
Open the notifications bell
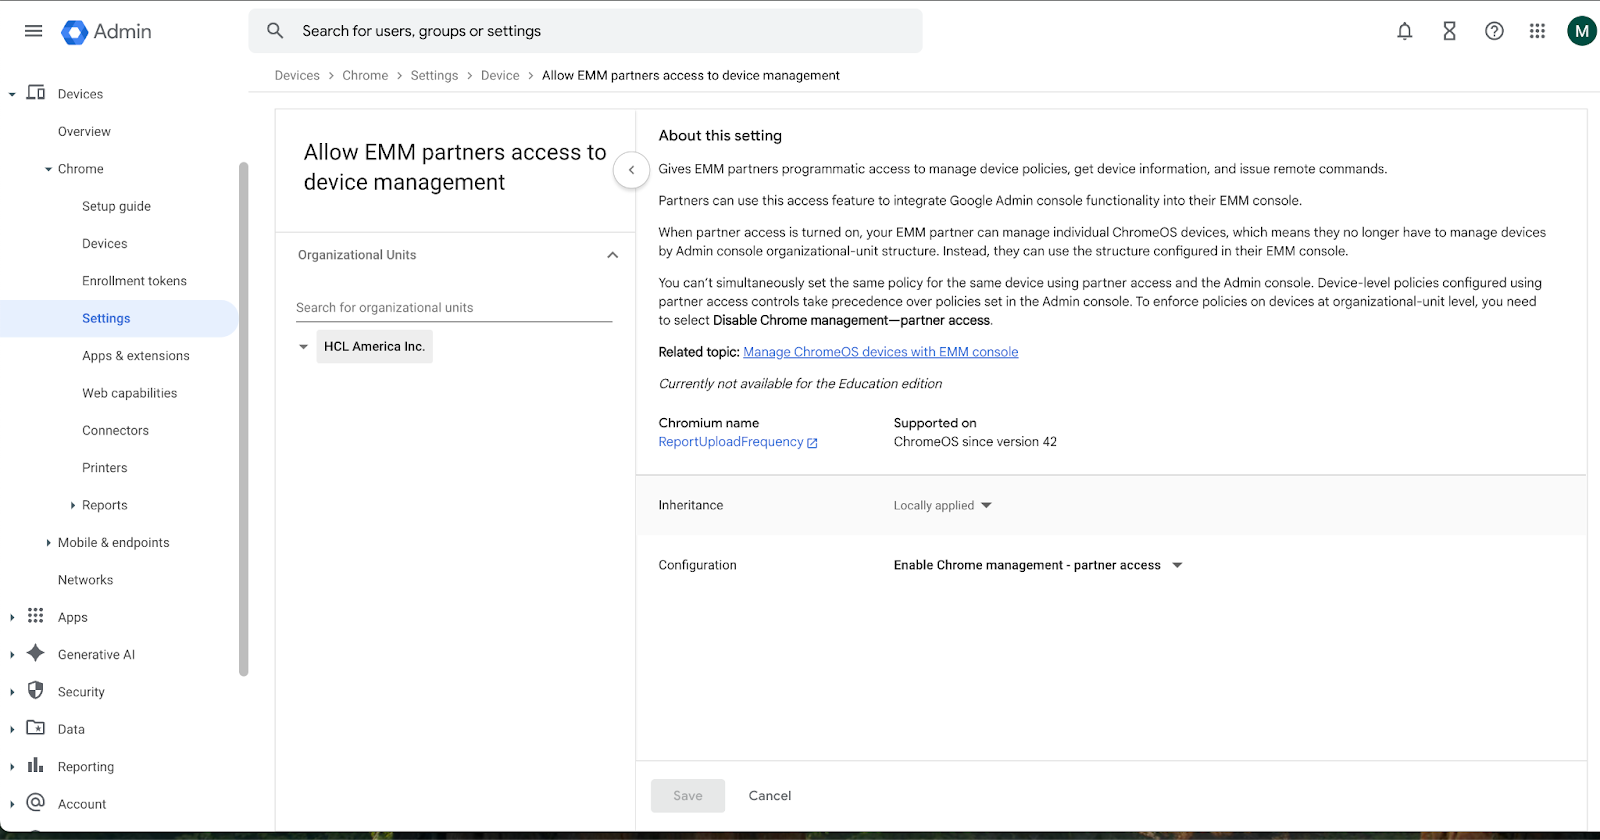[x=1404, y=31]
